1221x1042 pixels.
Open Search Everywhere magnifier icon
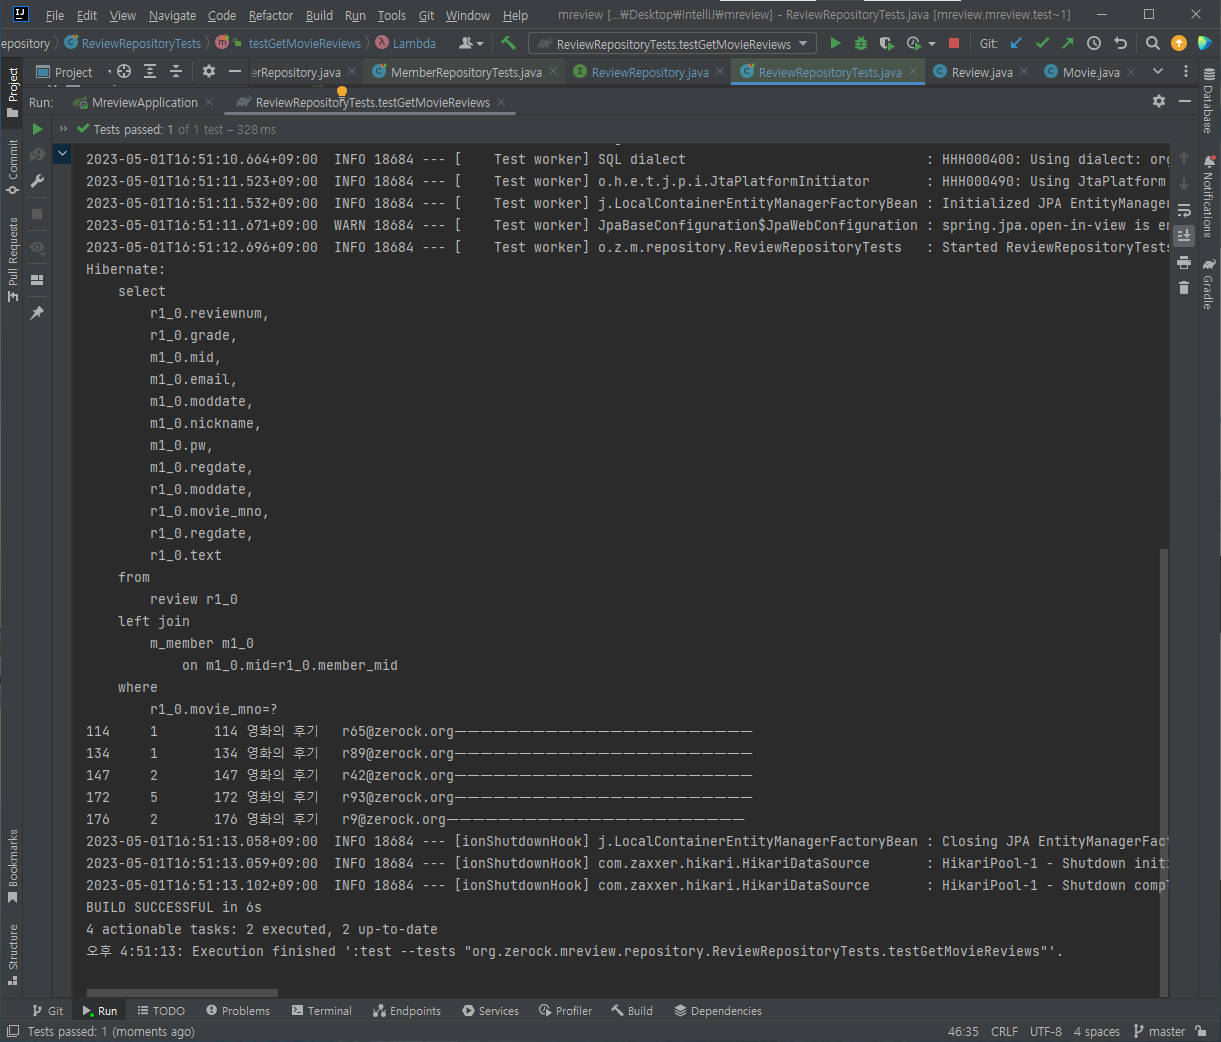[1153, 43]
